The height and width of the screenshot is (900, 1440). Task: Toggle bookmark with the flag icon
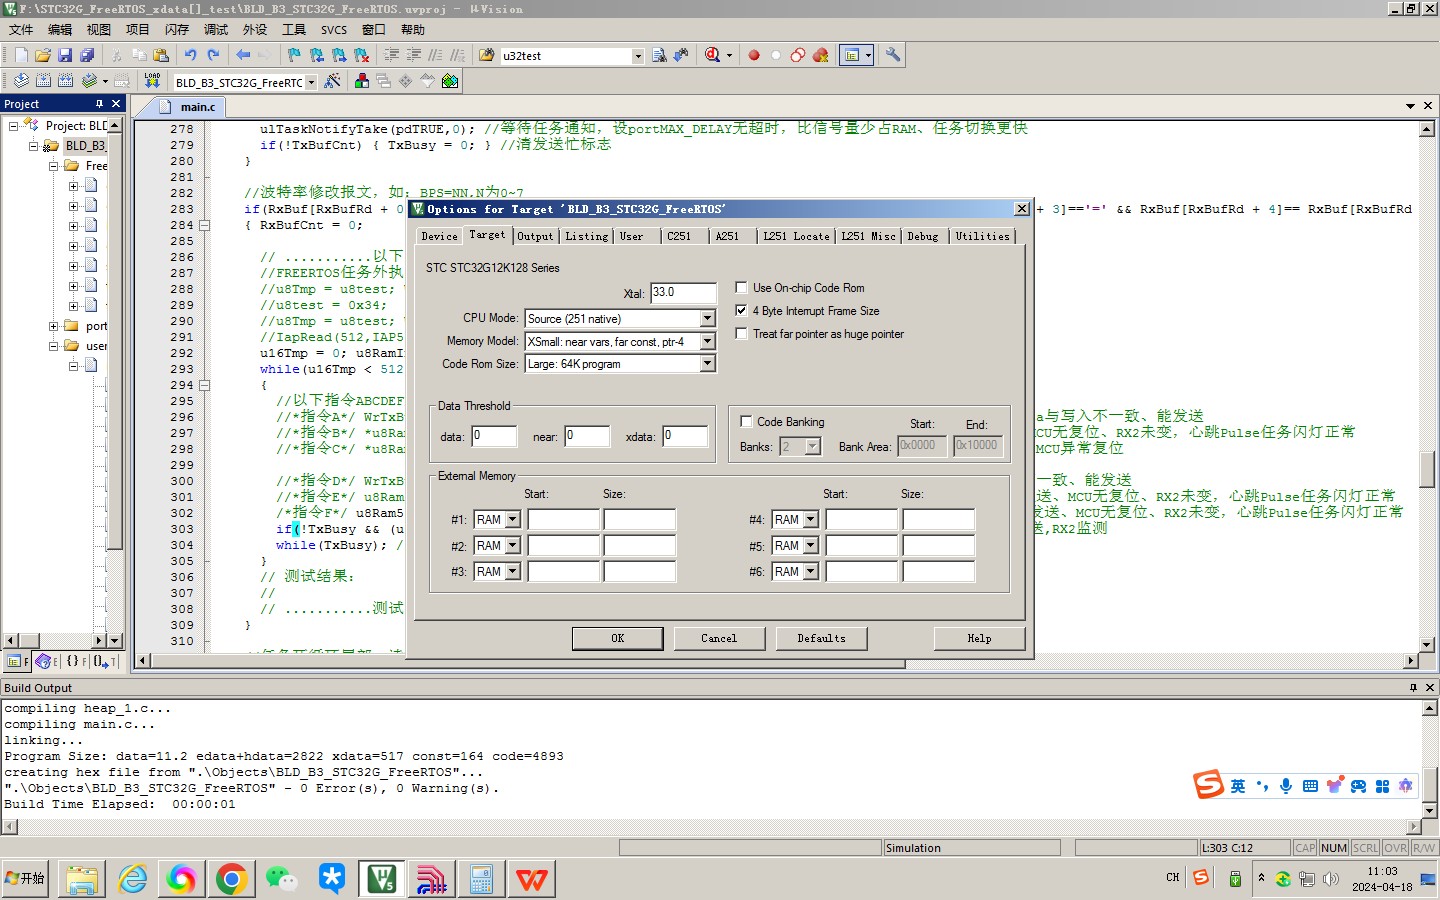pos(294,56)
